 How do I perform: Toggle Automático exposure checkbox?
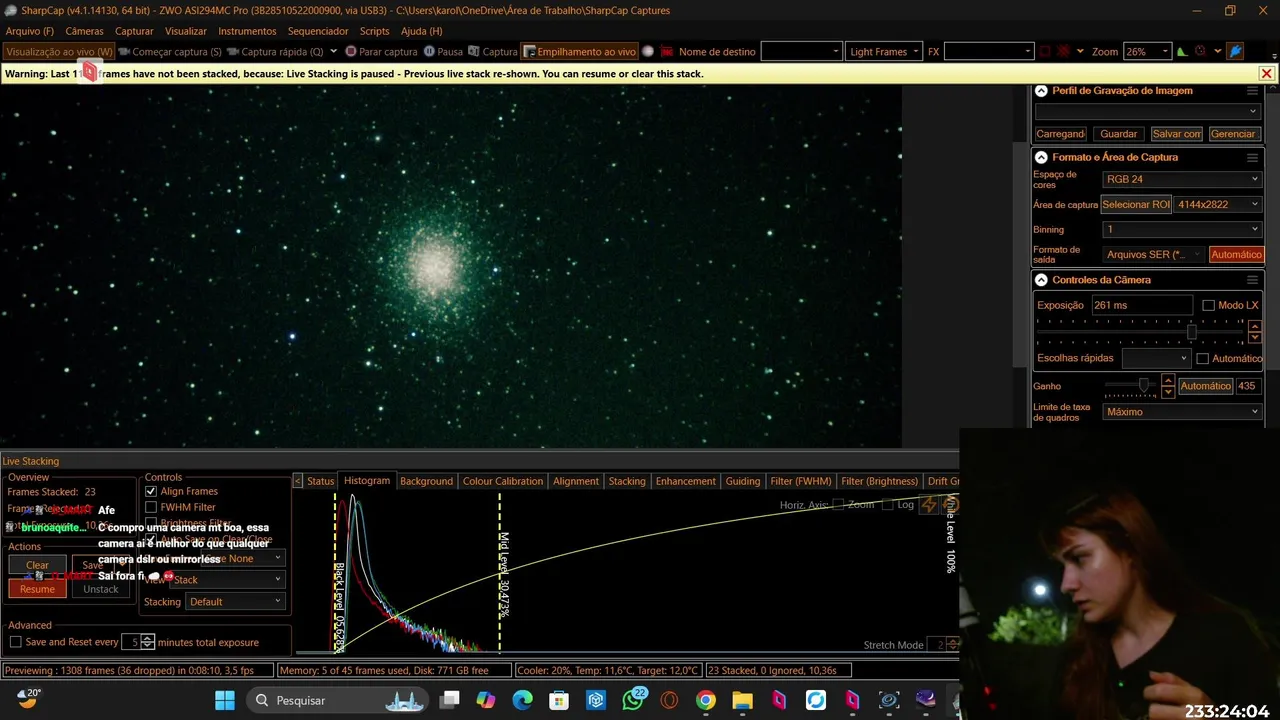point(1203,358)
